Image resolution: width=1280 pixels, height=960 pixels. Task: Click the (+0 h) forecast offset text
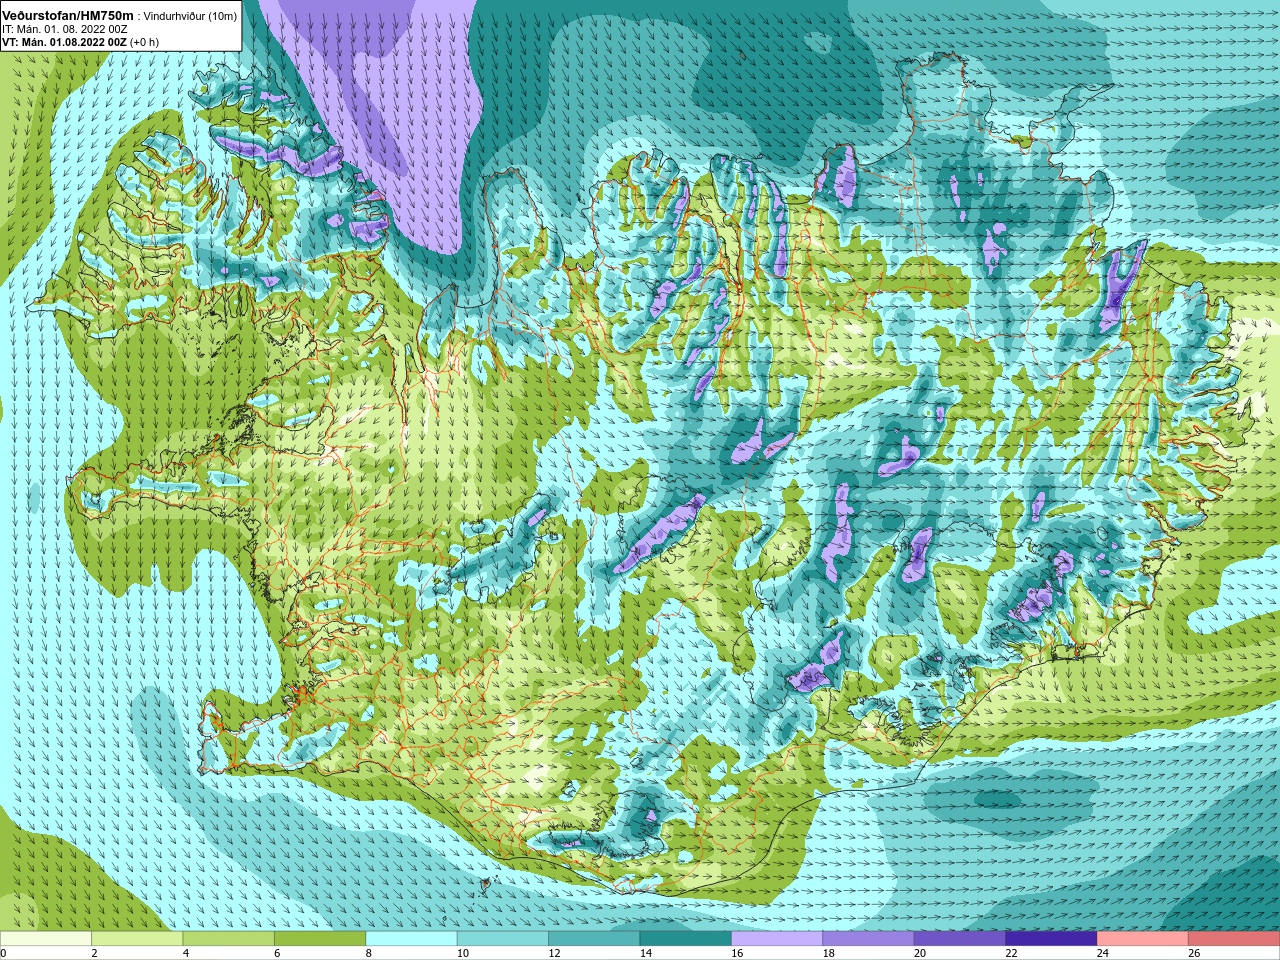pos(144,42)
